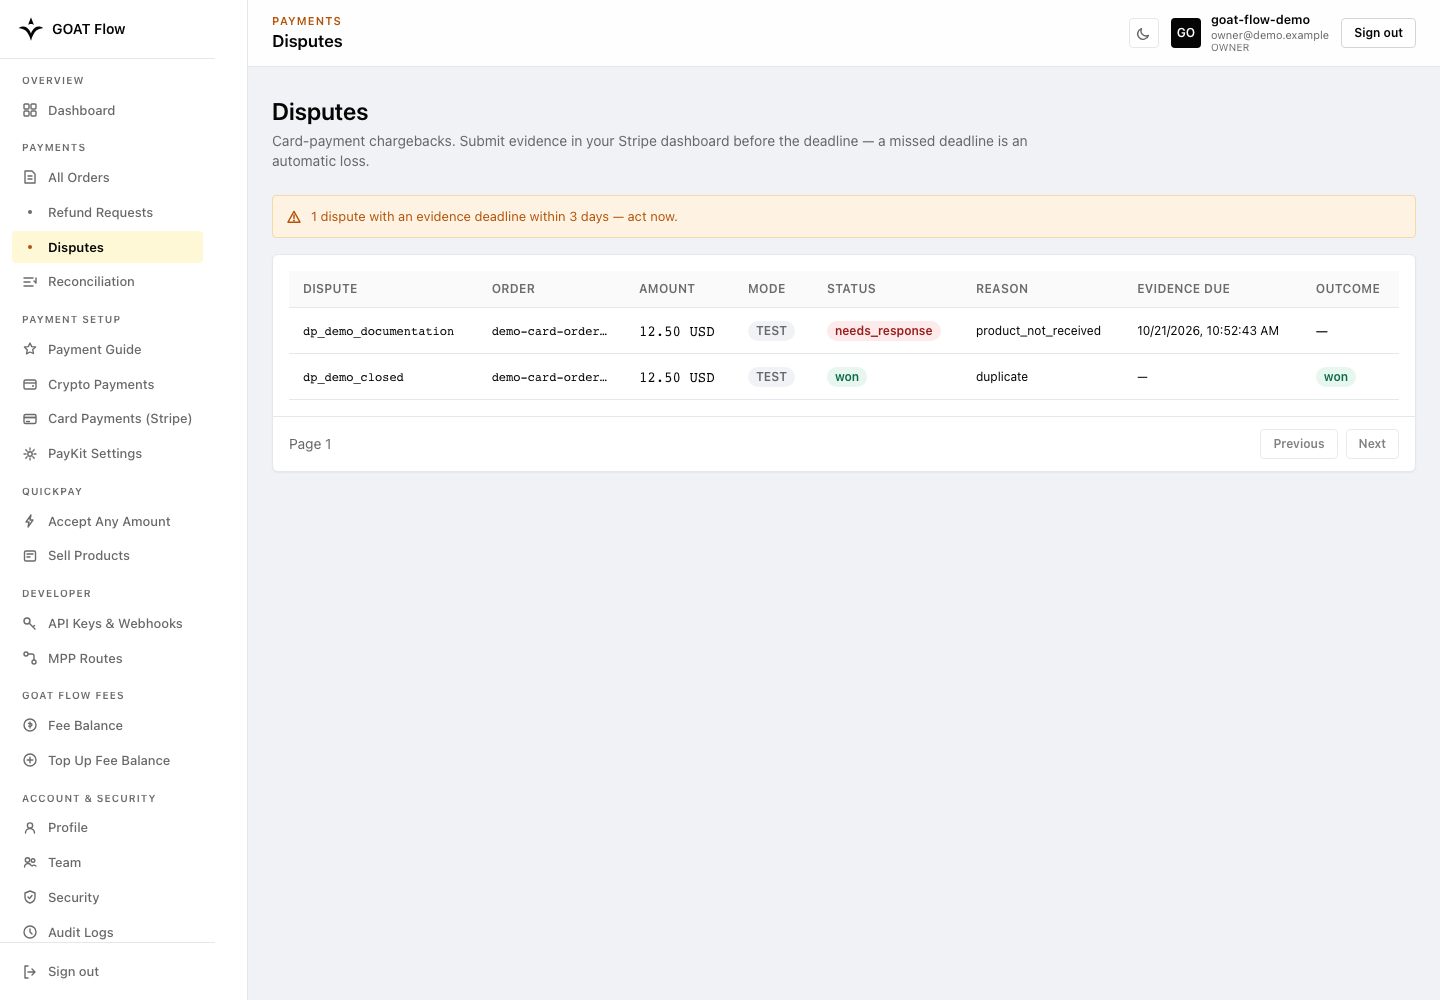Click the Previous page button

point(1298,444)
